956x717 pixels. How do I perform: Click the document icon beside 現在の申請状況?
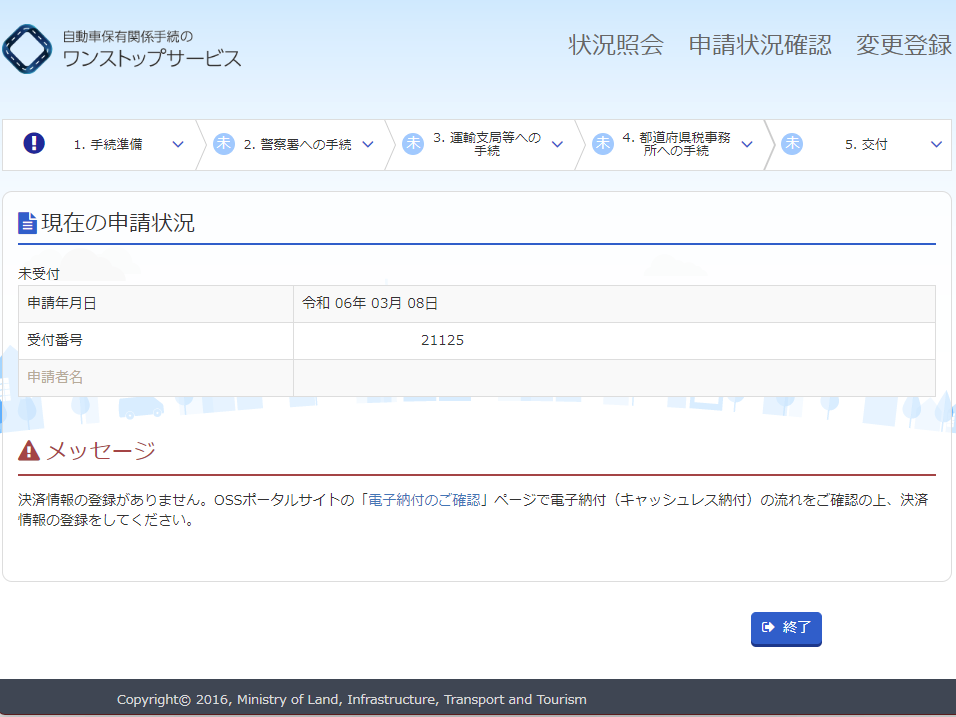click(27, 223)
